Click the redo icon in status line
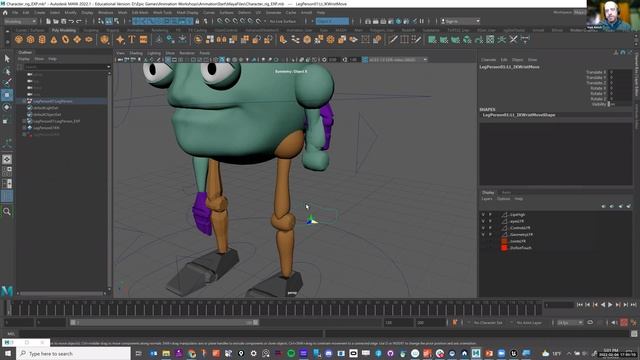The image size is (640, 360). [79, 21]
